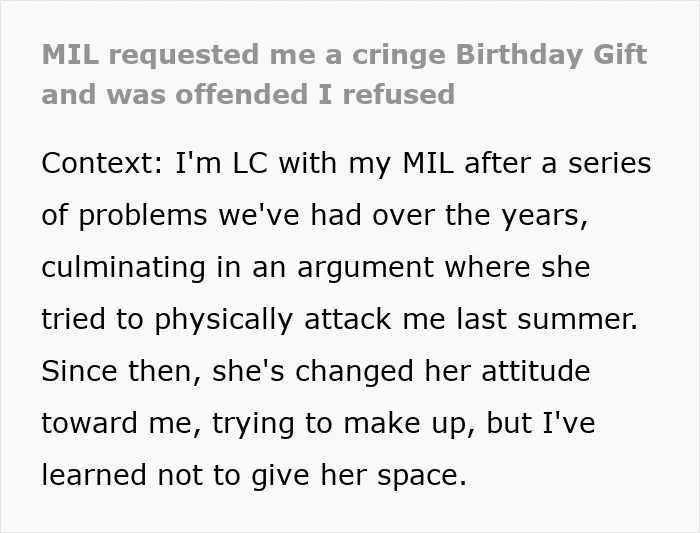The height and width of the screenshot is (533, 700).
Task: Click the ending words 'give her space.'
Action: pyautogui.click(x=359, y=476)
